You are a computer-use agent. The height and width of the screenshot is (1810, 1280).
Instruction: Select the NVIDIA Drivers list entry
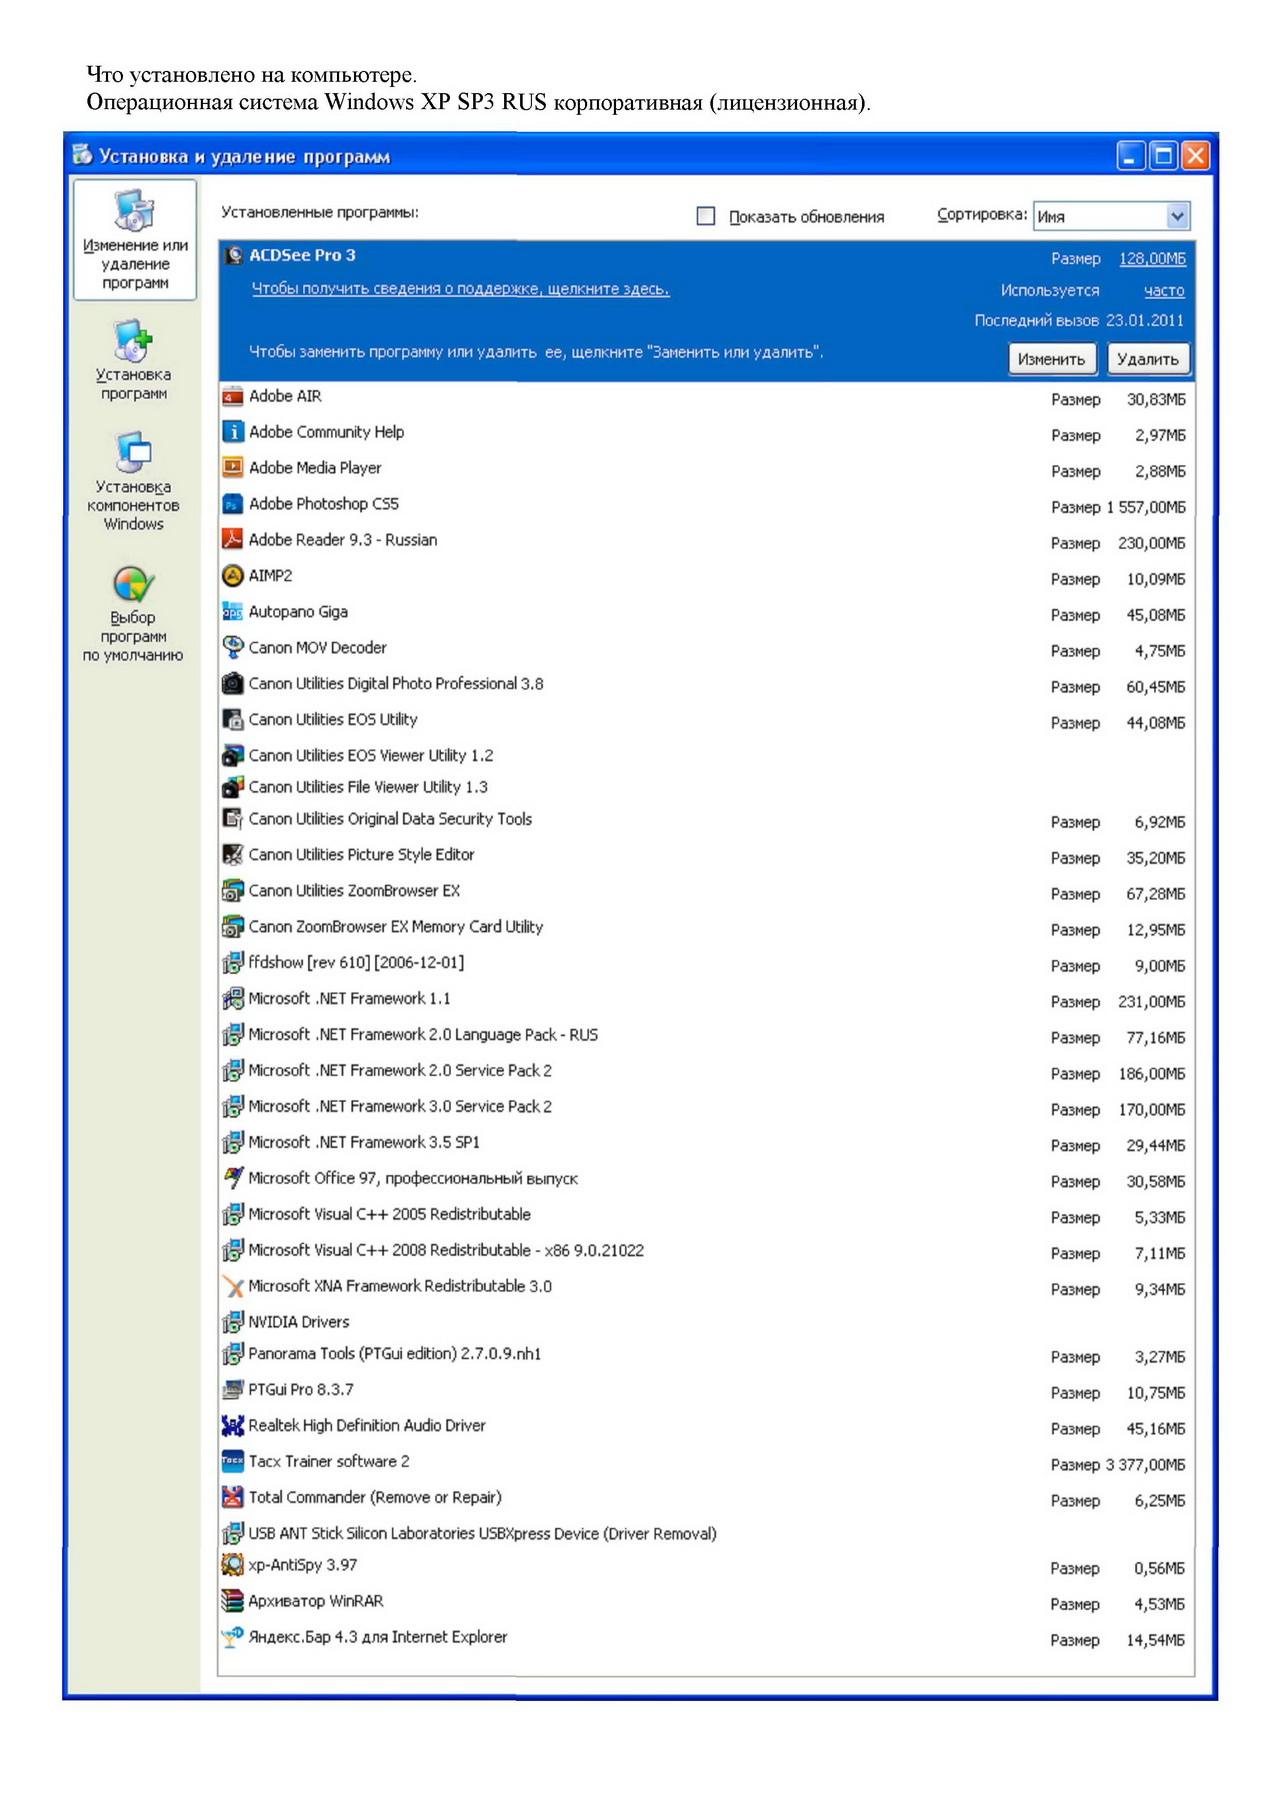point(299,1322)
